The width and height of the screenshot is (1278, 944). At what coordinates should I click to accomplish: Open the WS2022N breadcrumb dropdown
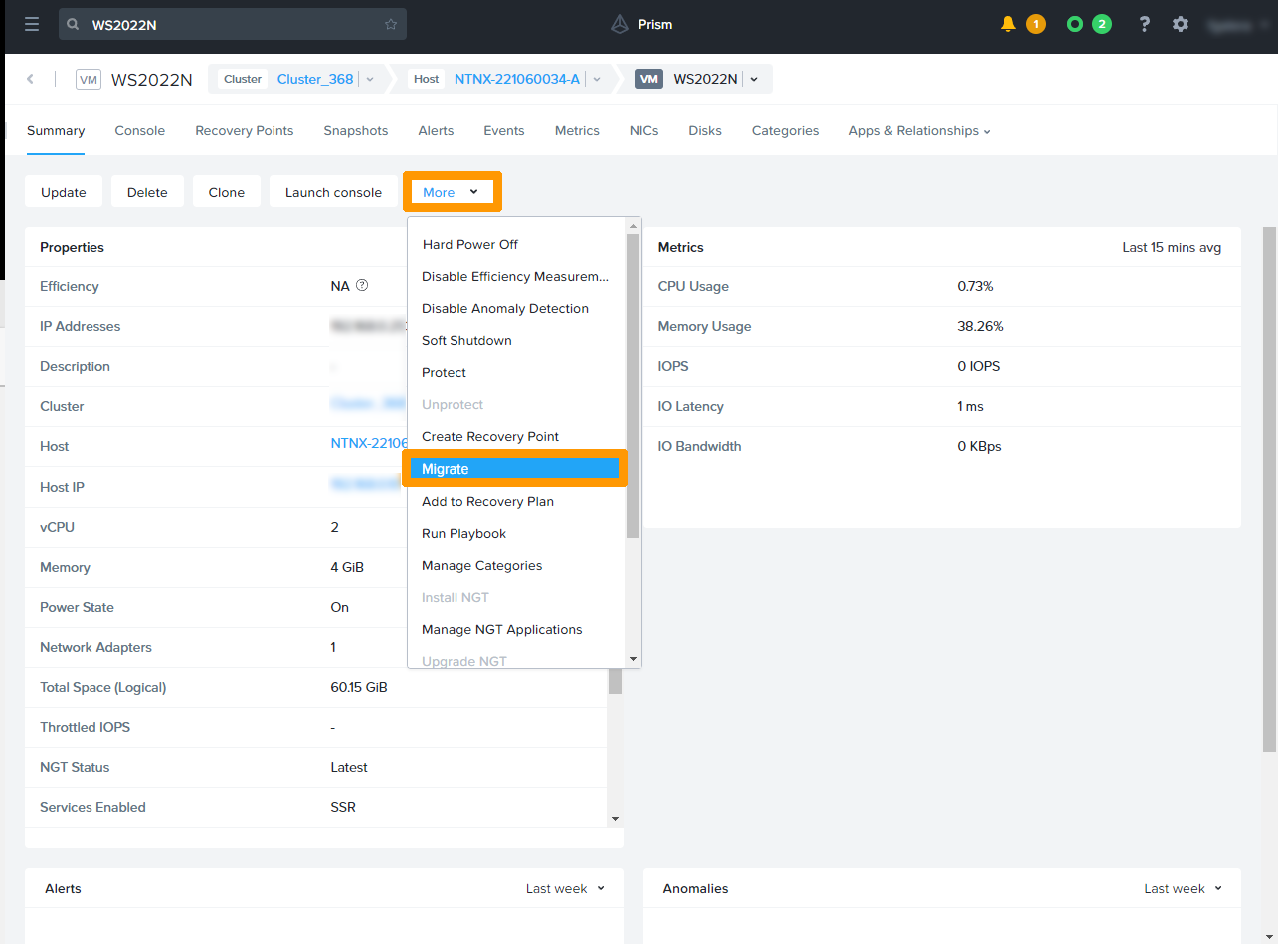tap(755, 79)
